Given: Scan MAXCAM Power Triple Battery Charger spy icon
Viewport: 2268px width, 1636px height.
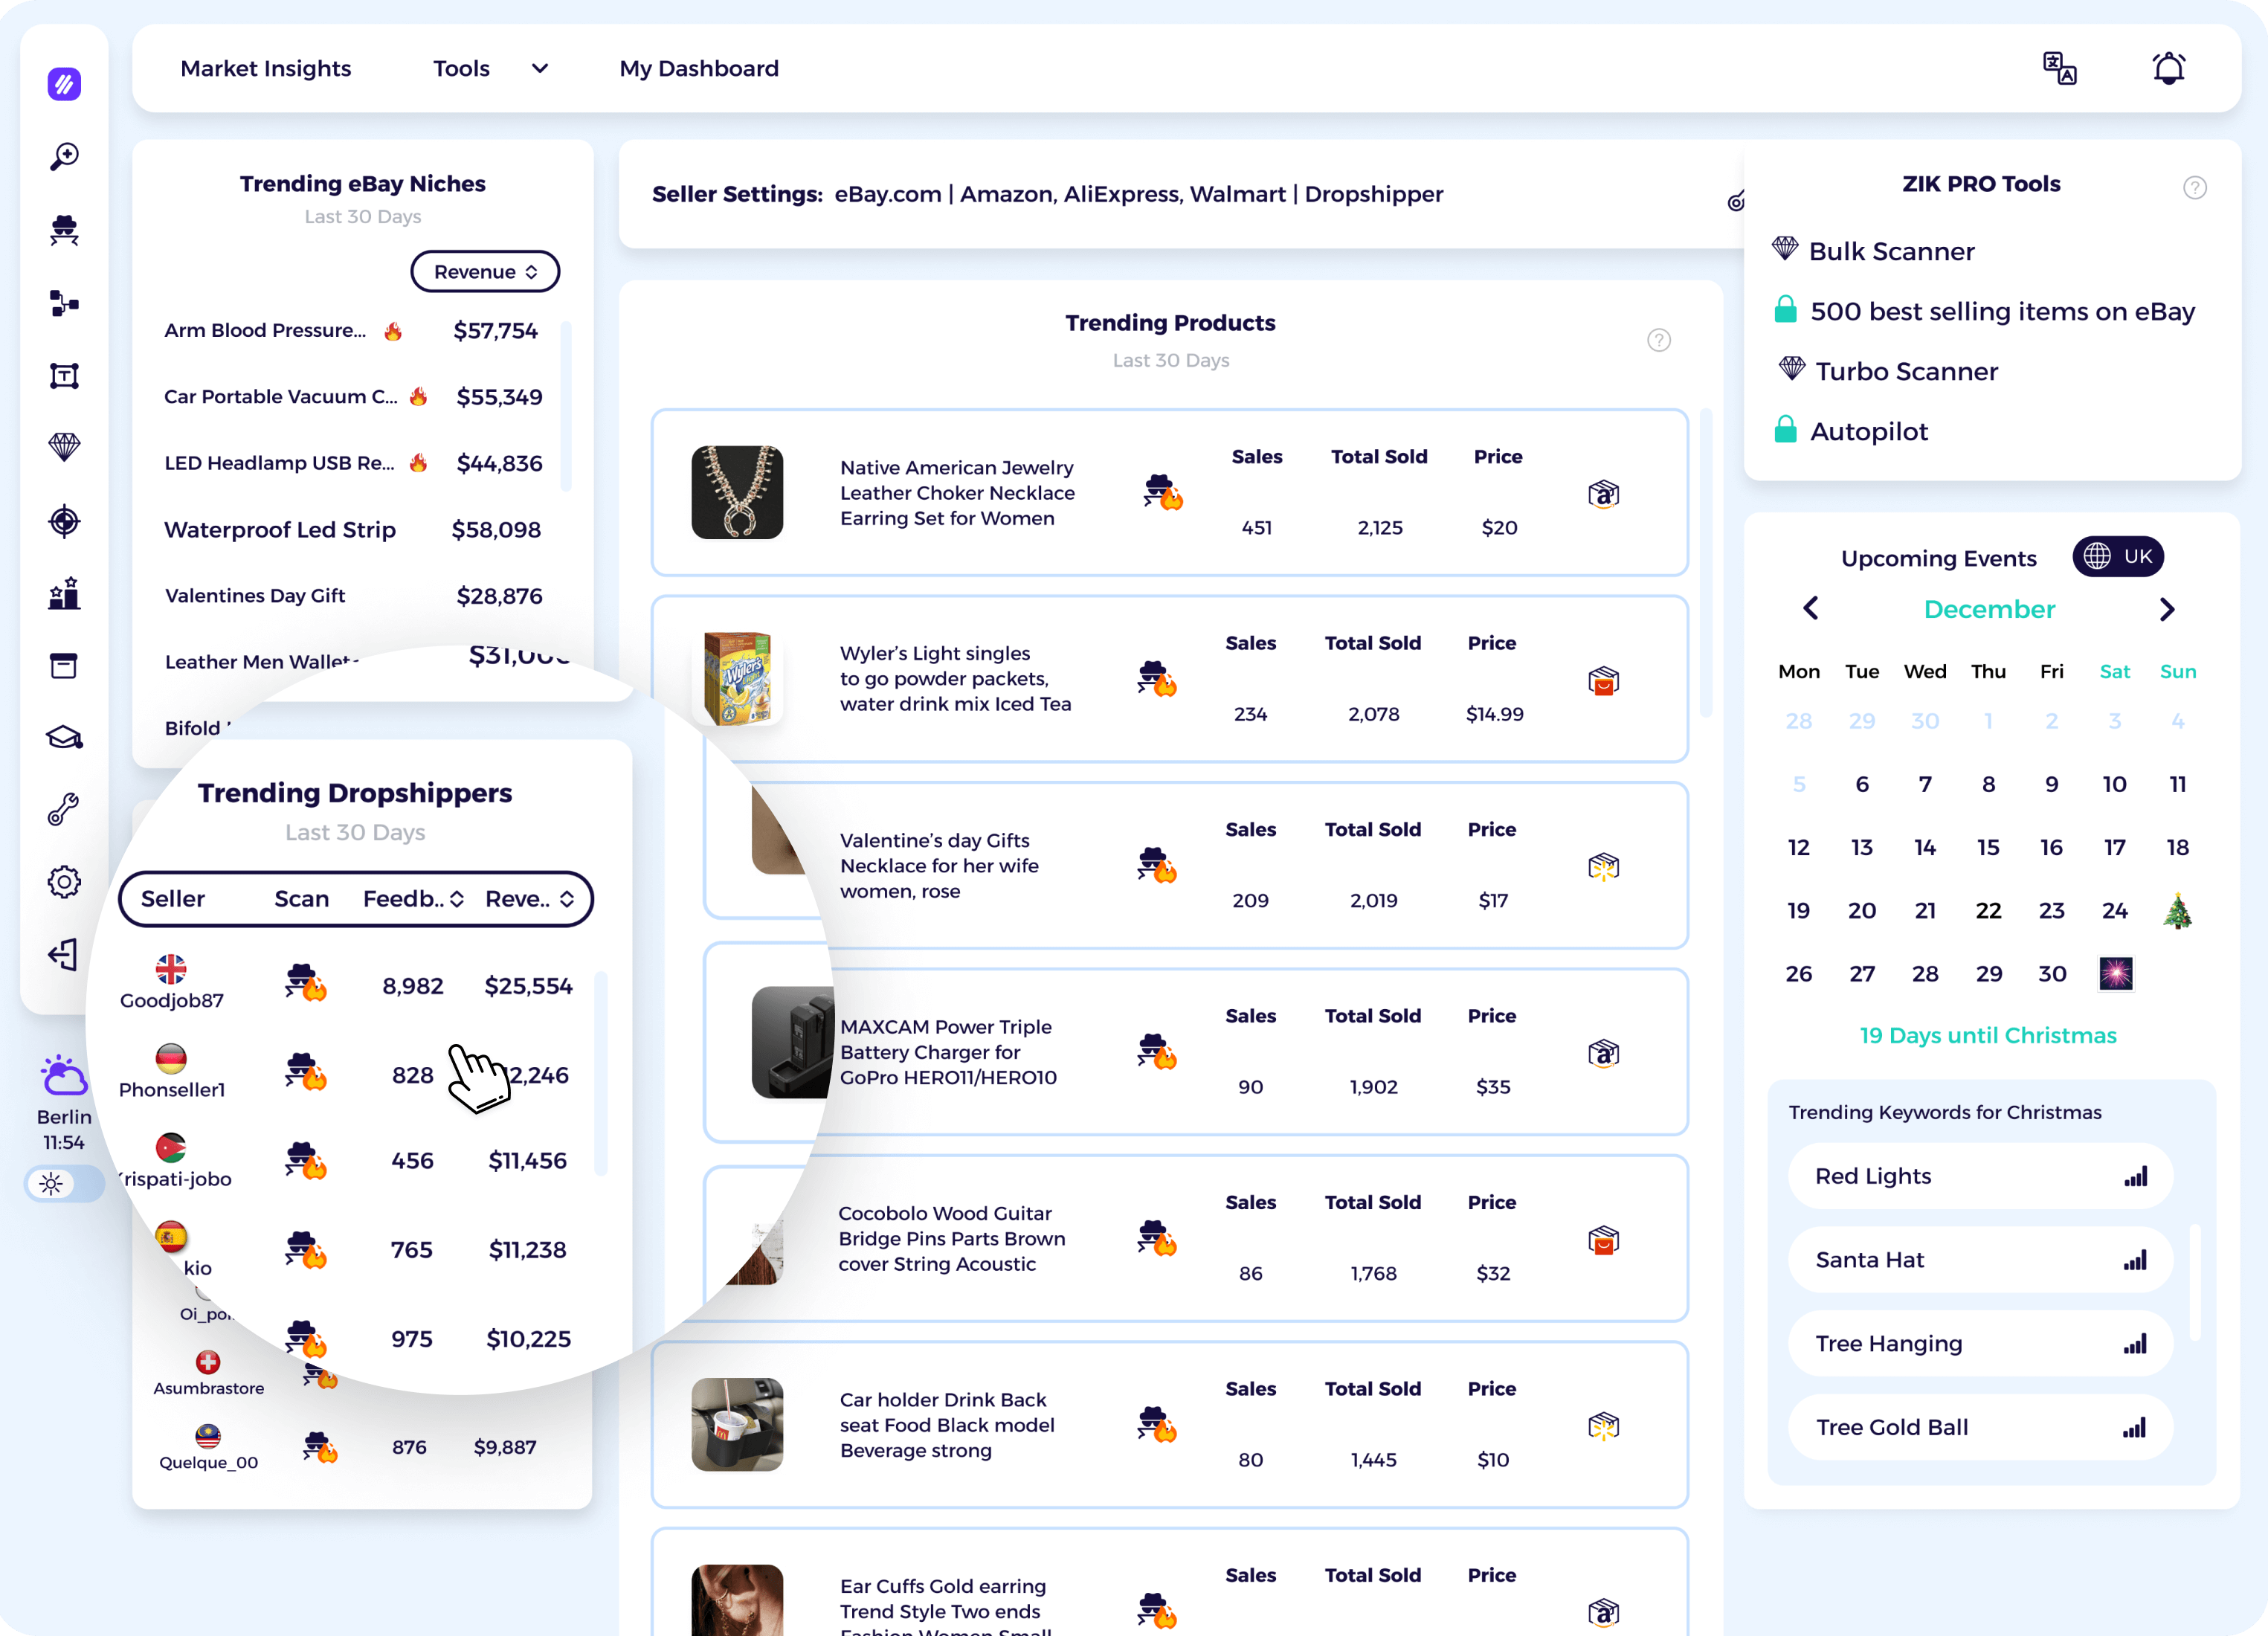Looking at the screenshot, I should tap(1157, 1051).
